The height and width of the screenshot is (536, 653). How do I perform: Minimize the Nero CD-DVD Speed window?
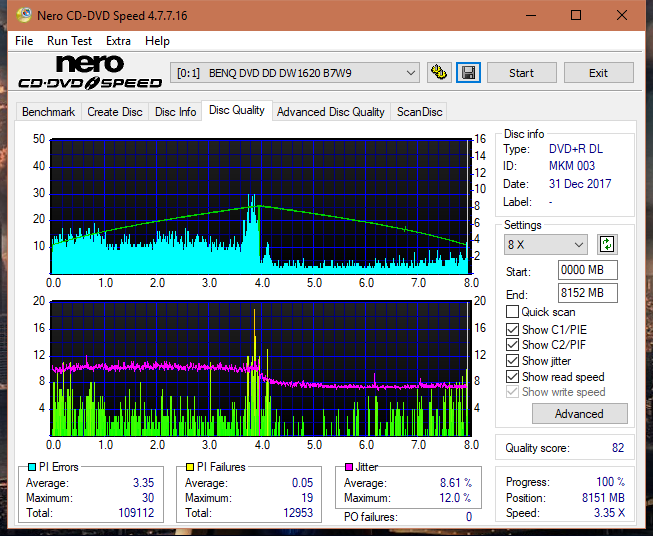tap(531, 15)
